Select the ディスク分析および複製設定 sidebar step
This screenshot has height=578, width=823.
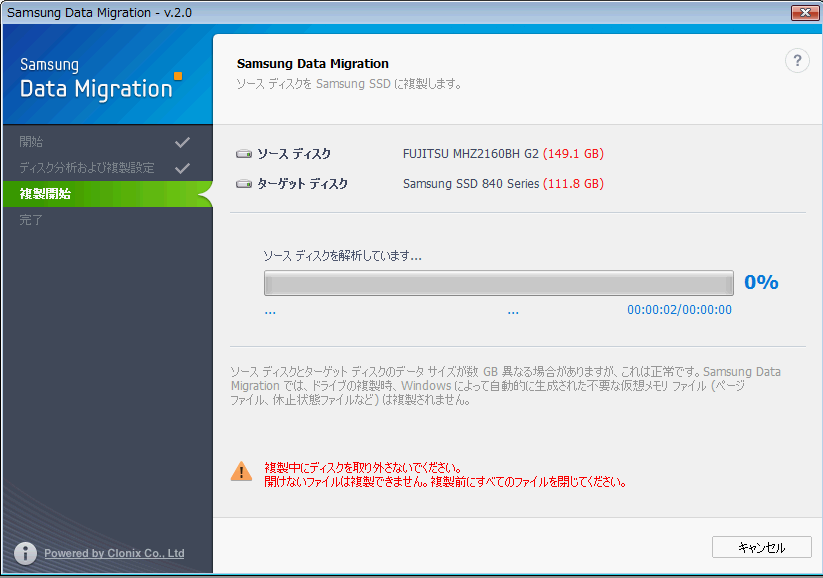87,168
